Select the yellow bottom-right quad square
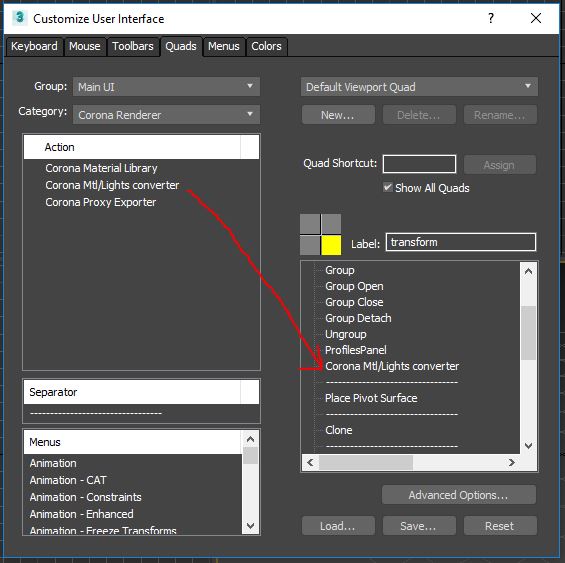565x563 pixels. click(331, 245)
